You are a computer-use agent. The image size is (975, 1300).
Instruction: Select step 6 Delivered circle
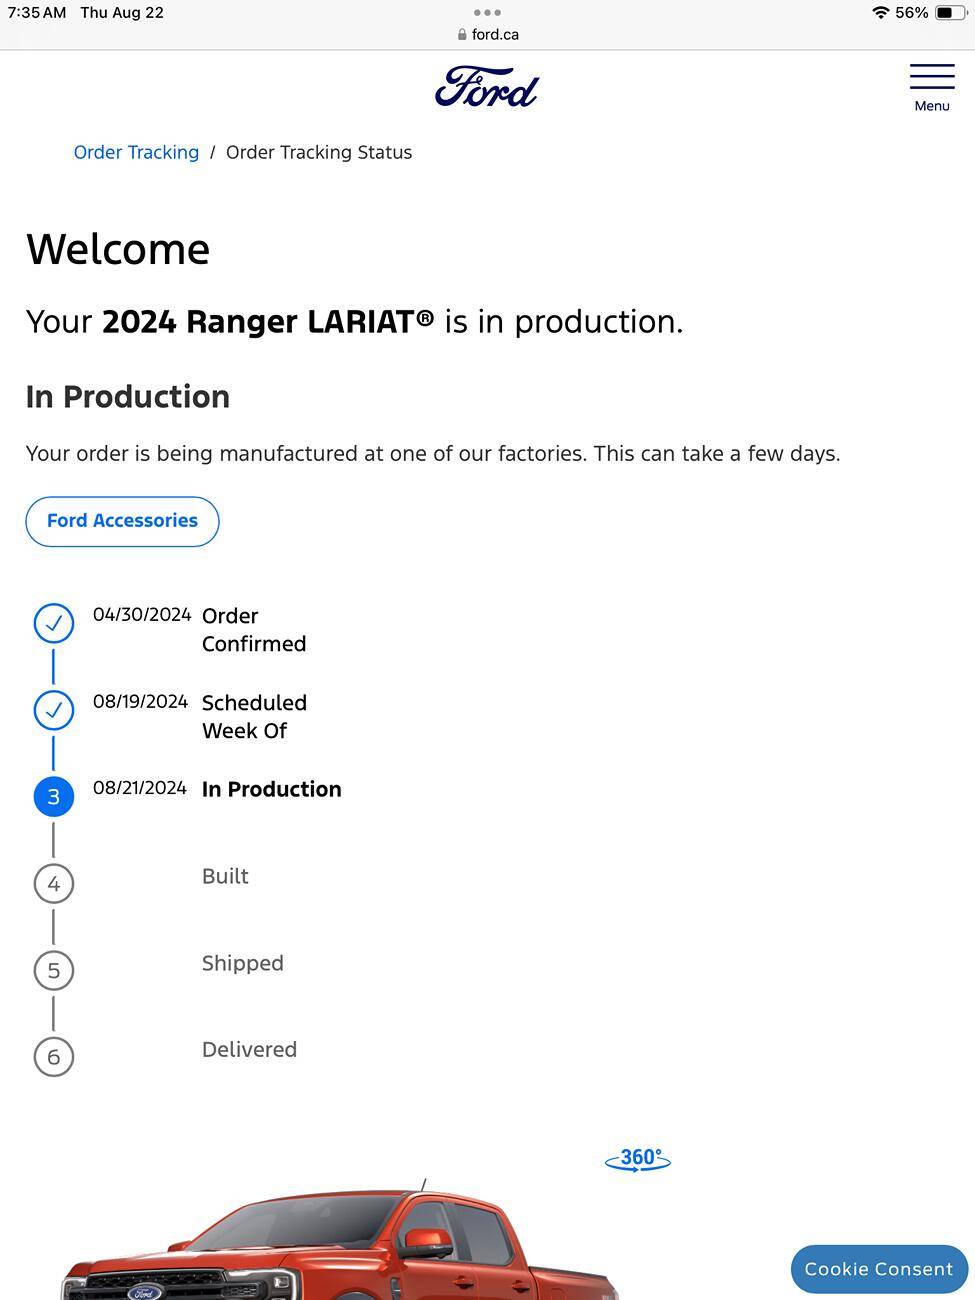(x=54, y=1057)
